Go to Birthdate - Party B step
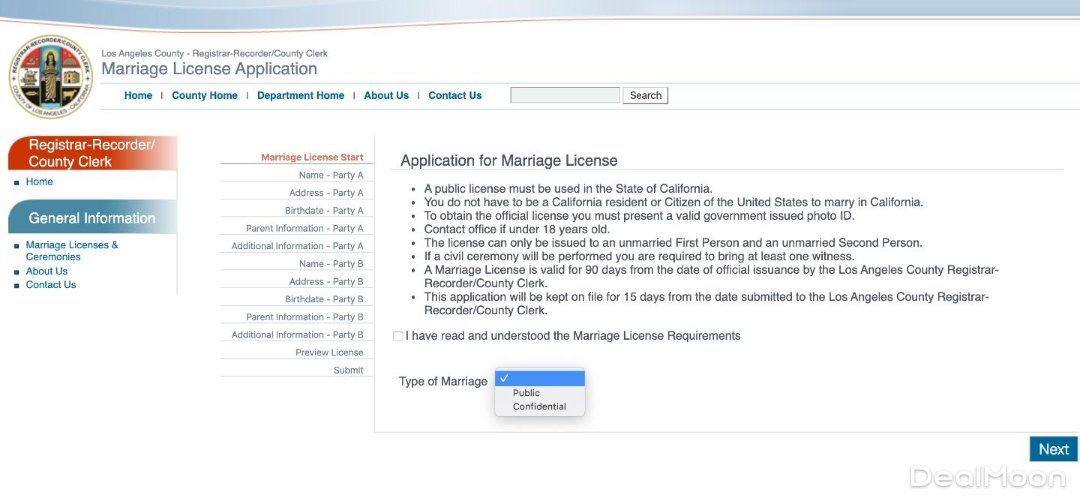Screen dimensions: 1080x501 [x=324, y=299]
